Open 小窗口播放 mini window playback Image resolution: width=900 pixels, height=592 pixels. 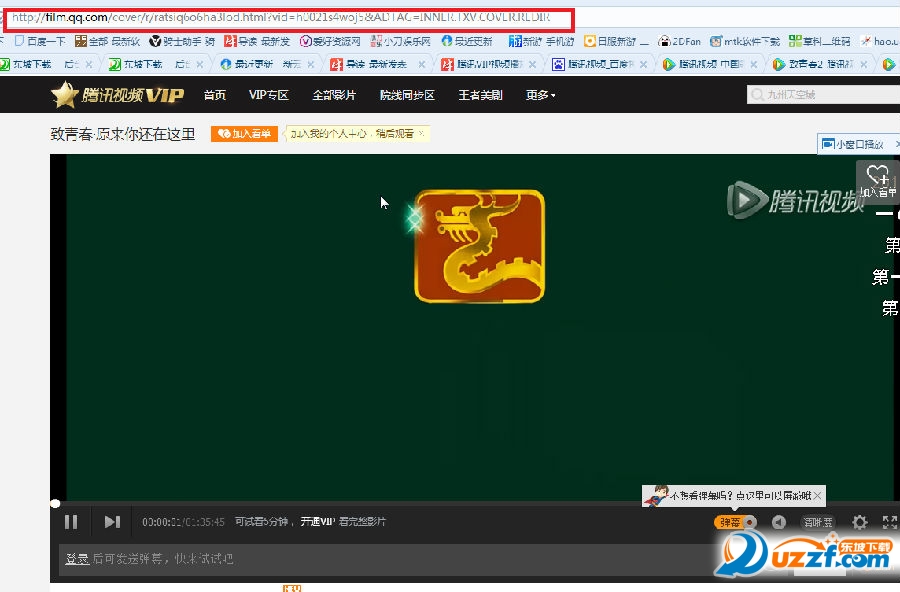[x=854, y=144]
